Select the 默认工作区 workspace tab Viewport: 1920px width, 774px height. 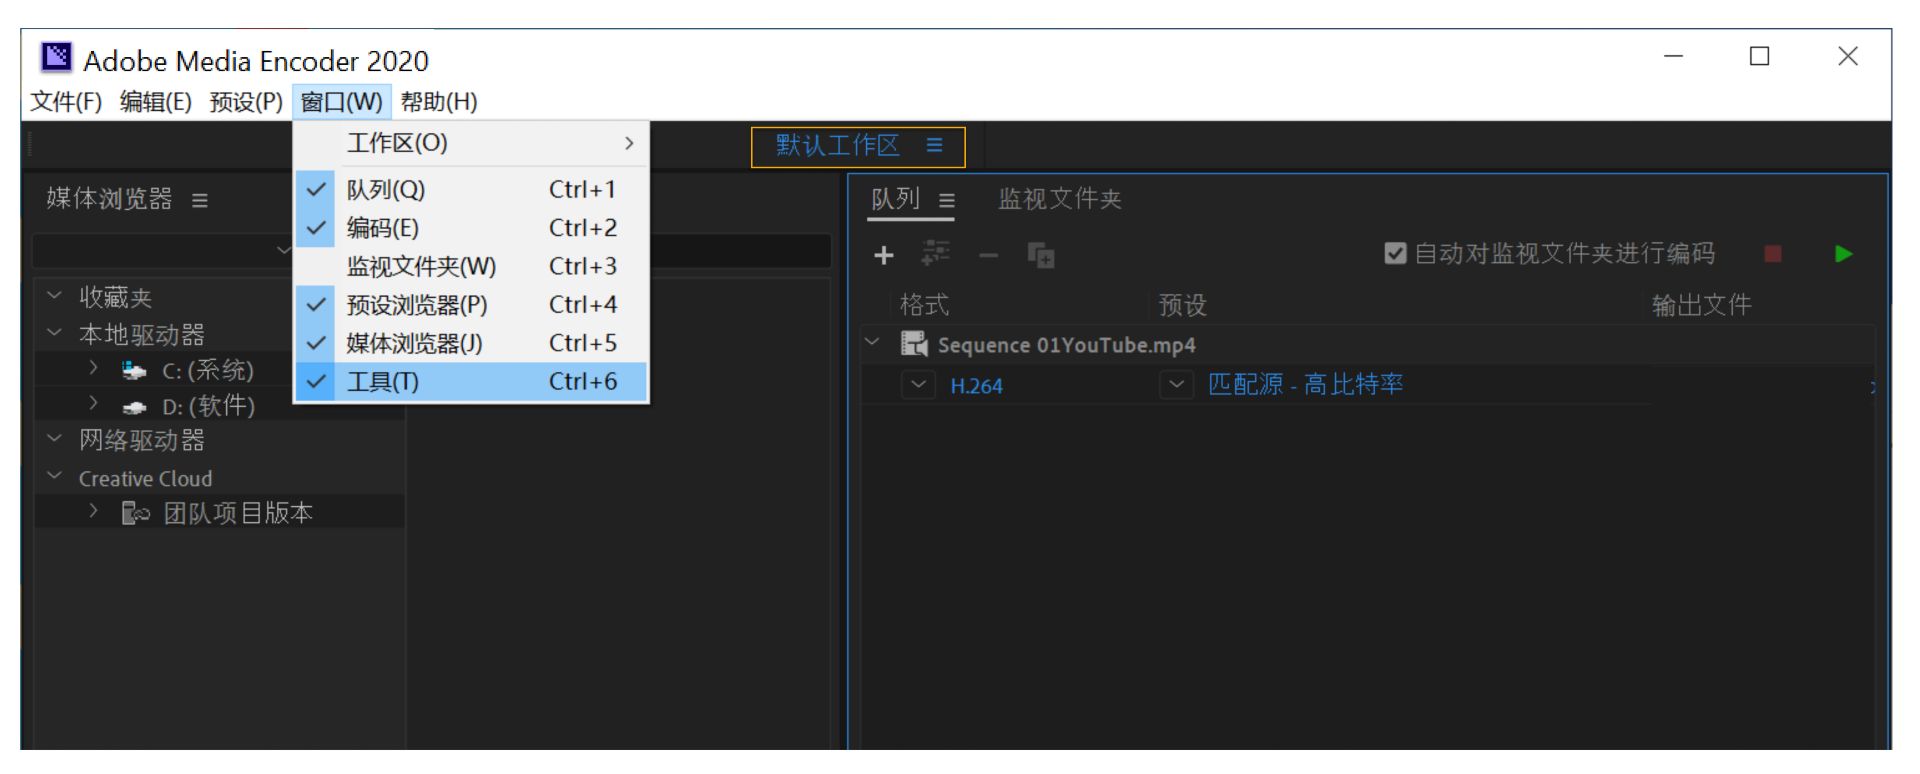coord(838,146)
